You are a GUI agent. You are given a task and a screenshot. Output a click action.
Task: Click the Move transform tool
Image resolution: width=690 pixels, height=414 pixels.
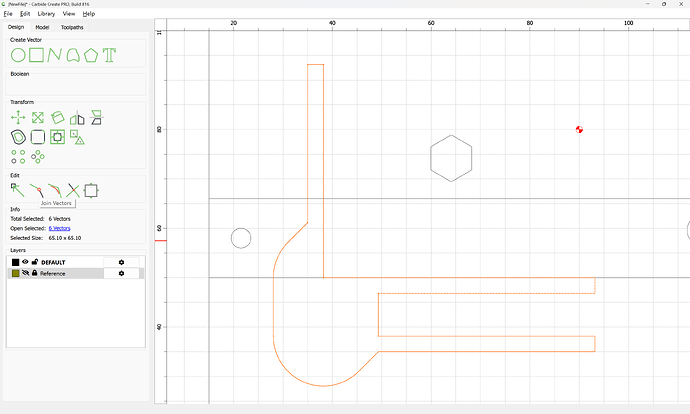pos(18,117)
